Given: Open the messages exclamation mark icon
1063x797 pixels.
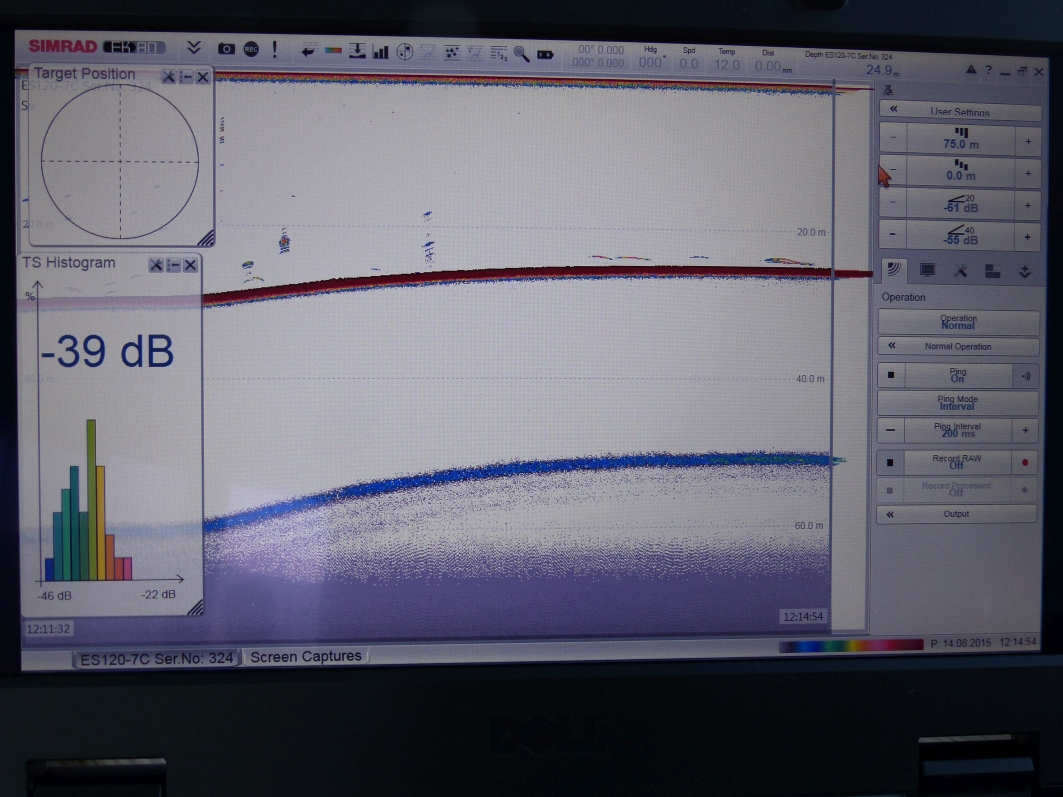Looking at the screenshot, I should (x=275, y=49).
